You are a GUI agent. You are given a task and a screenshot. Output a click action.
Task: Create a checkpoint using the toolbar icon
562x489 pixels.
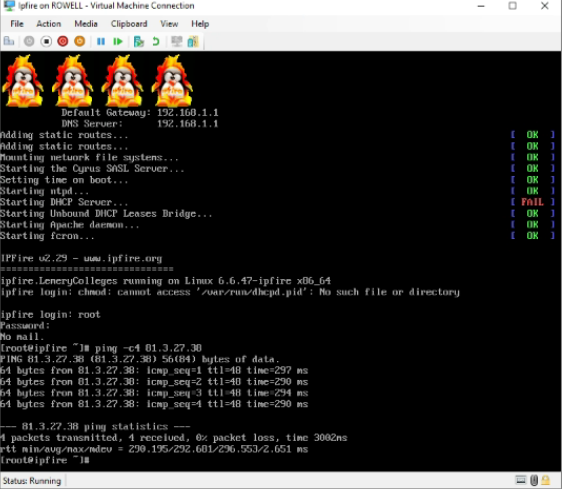point(139,42)
